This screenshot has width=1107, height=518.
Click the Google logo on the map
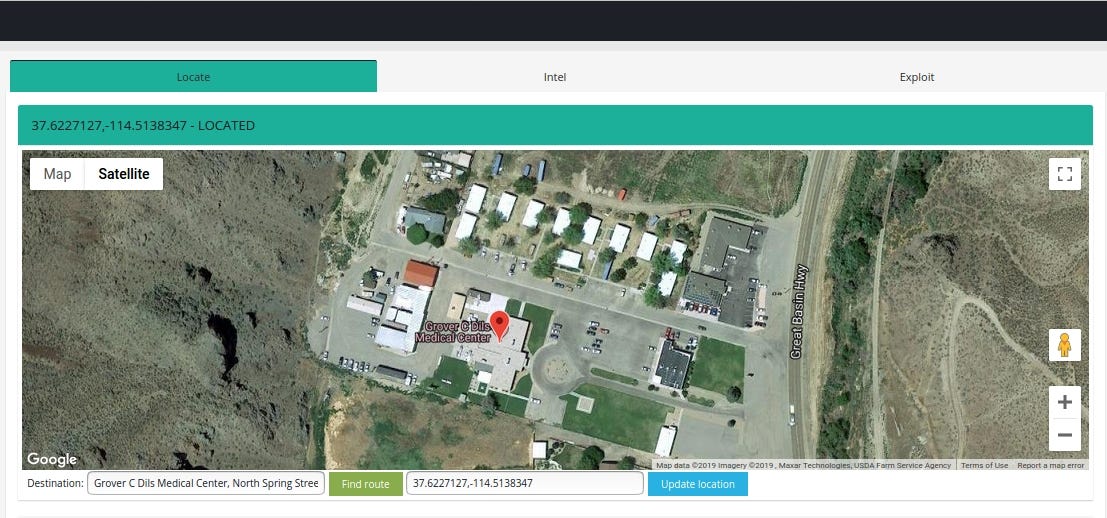52,459
